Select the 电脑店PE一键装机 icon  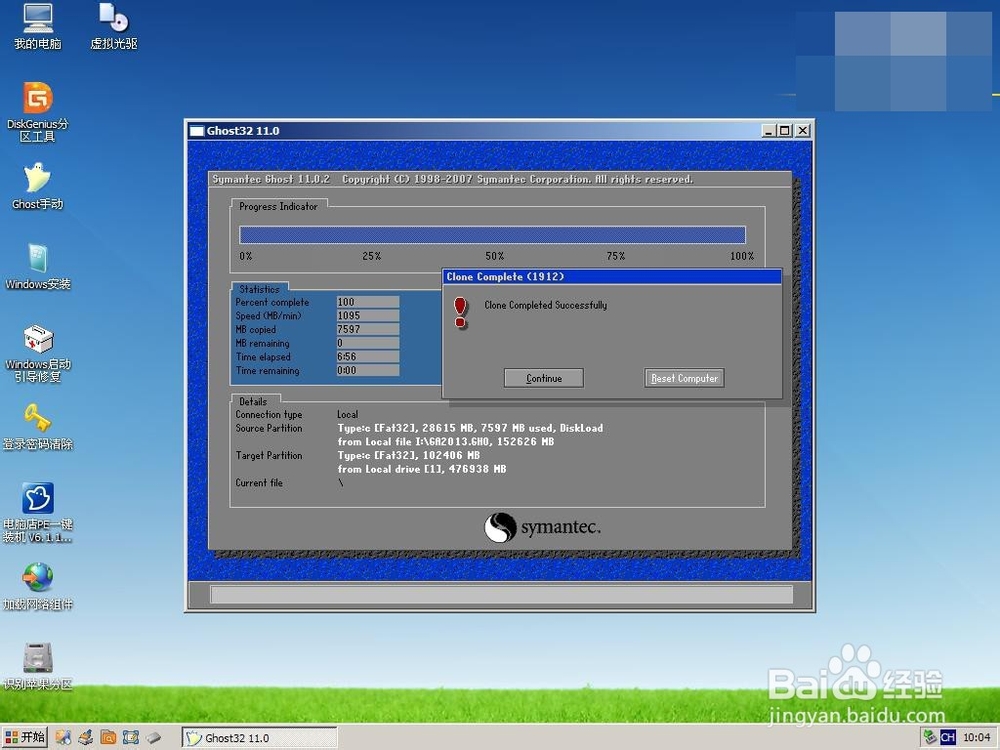[38, 512]
